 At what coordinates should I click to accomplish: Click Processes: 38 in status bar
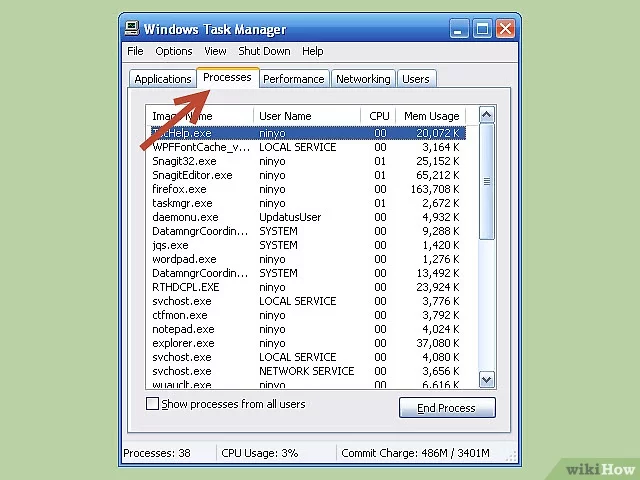[157, 453]
